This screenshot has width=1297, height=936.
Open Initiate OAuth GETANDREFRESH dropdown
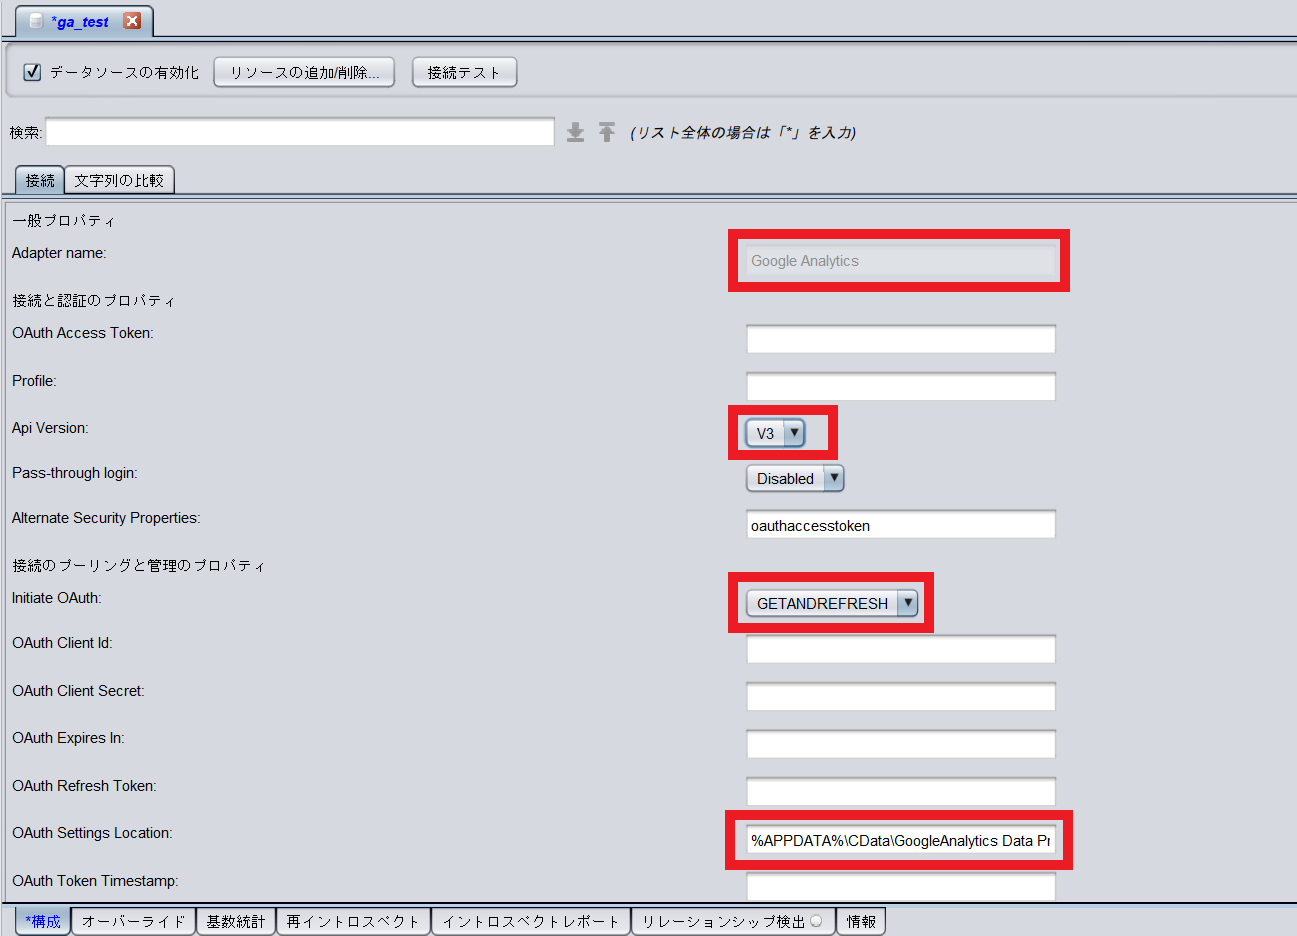point(832,603)
